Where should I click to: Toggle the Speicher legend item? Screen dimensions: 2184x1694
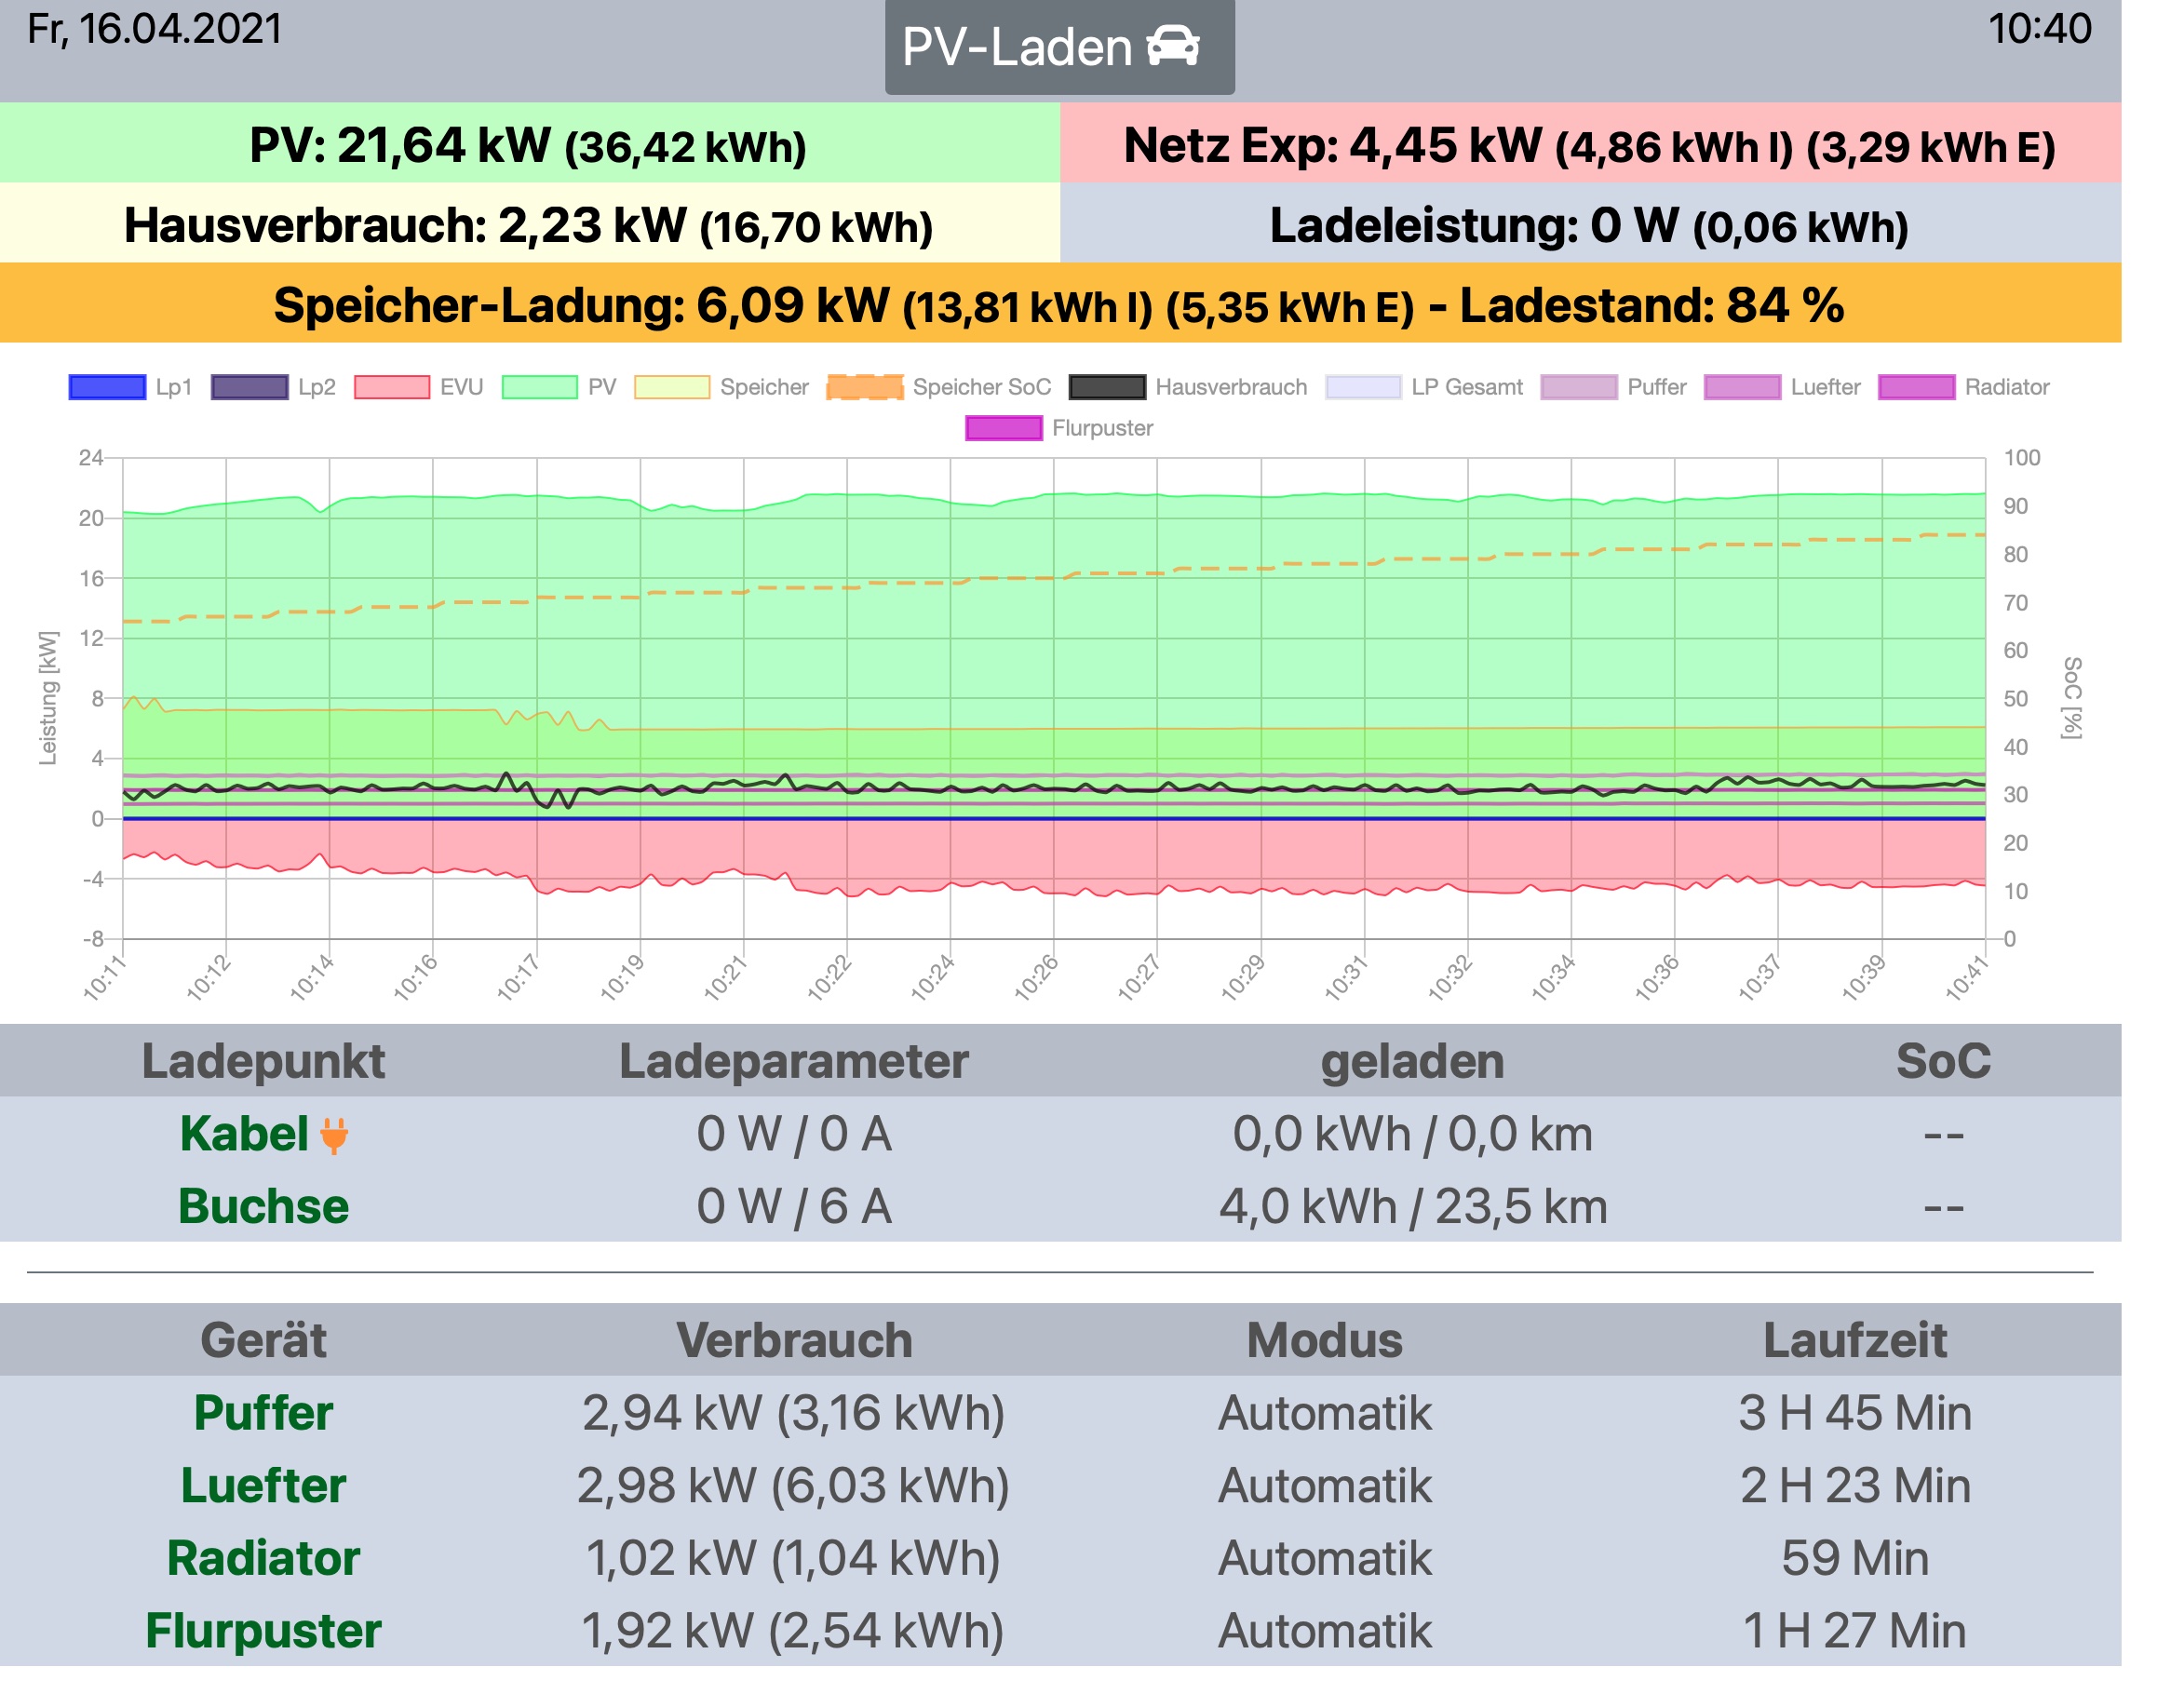[x=672, y=387]
